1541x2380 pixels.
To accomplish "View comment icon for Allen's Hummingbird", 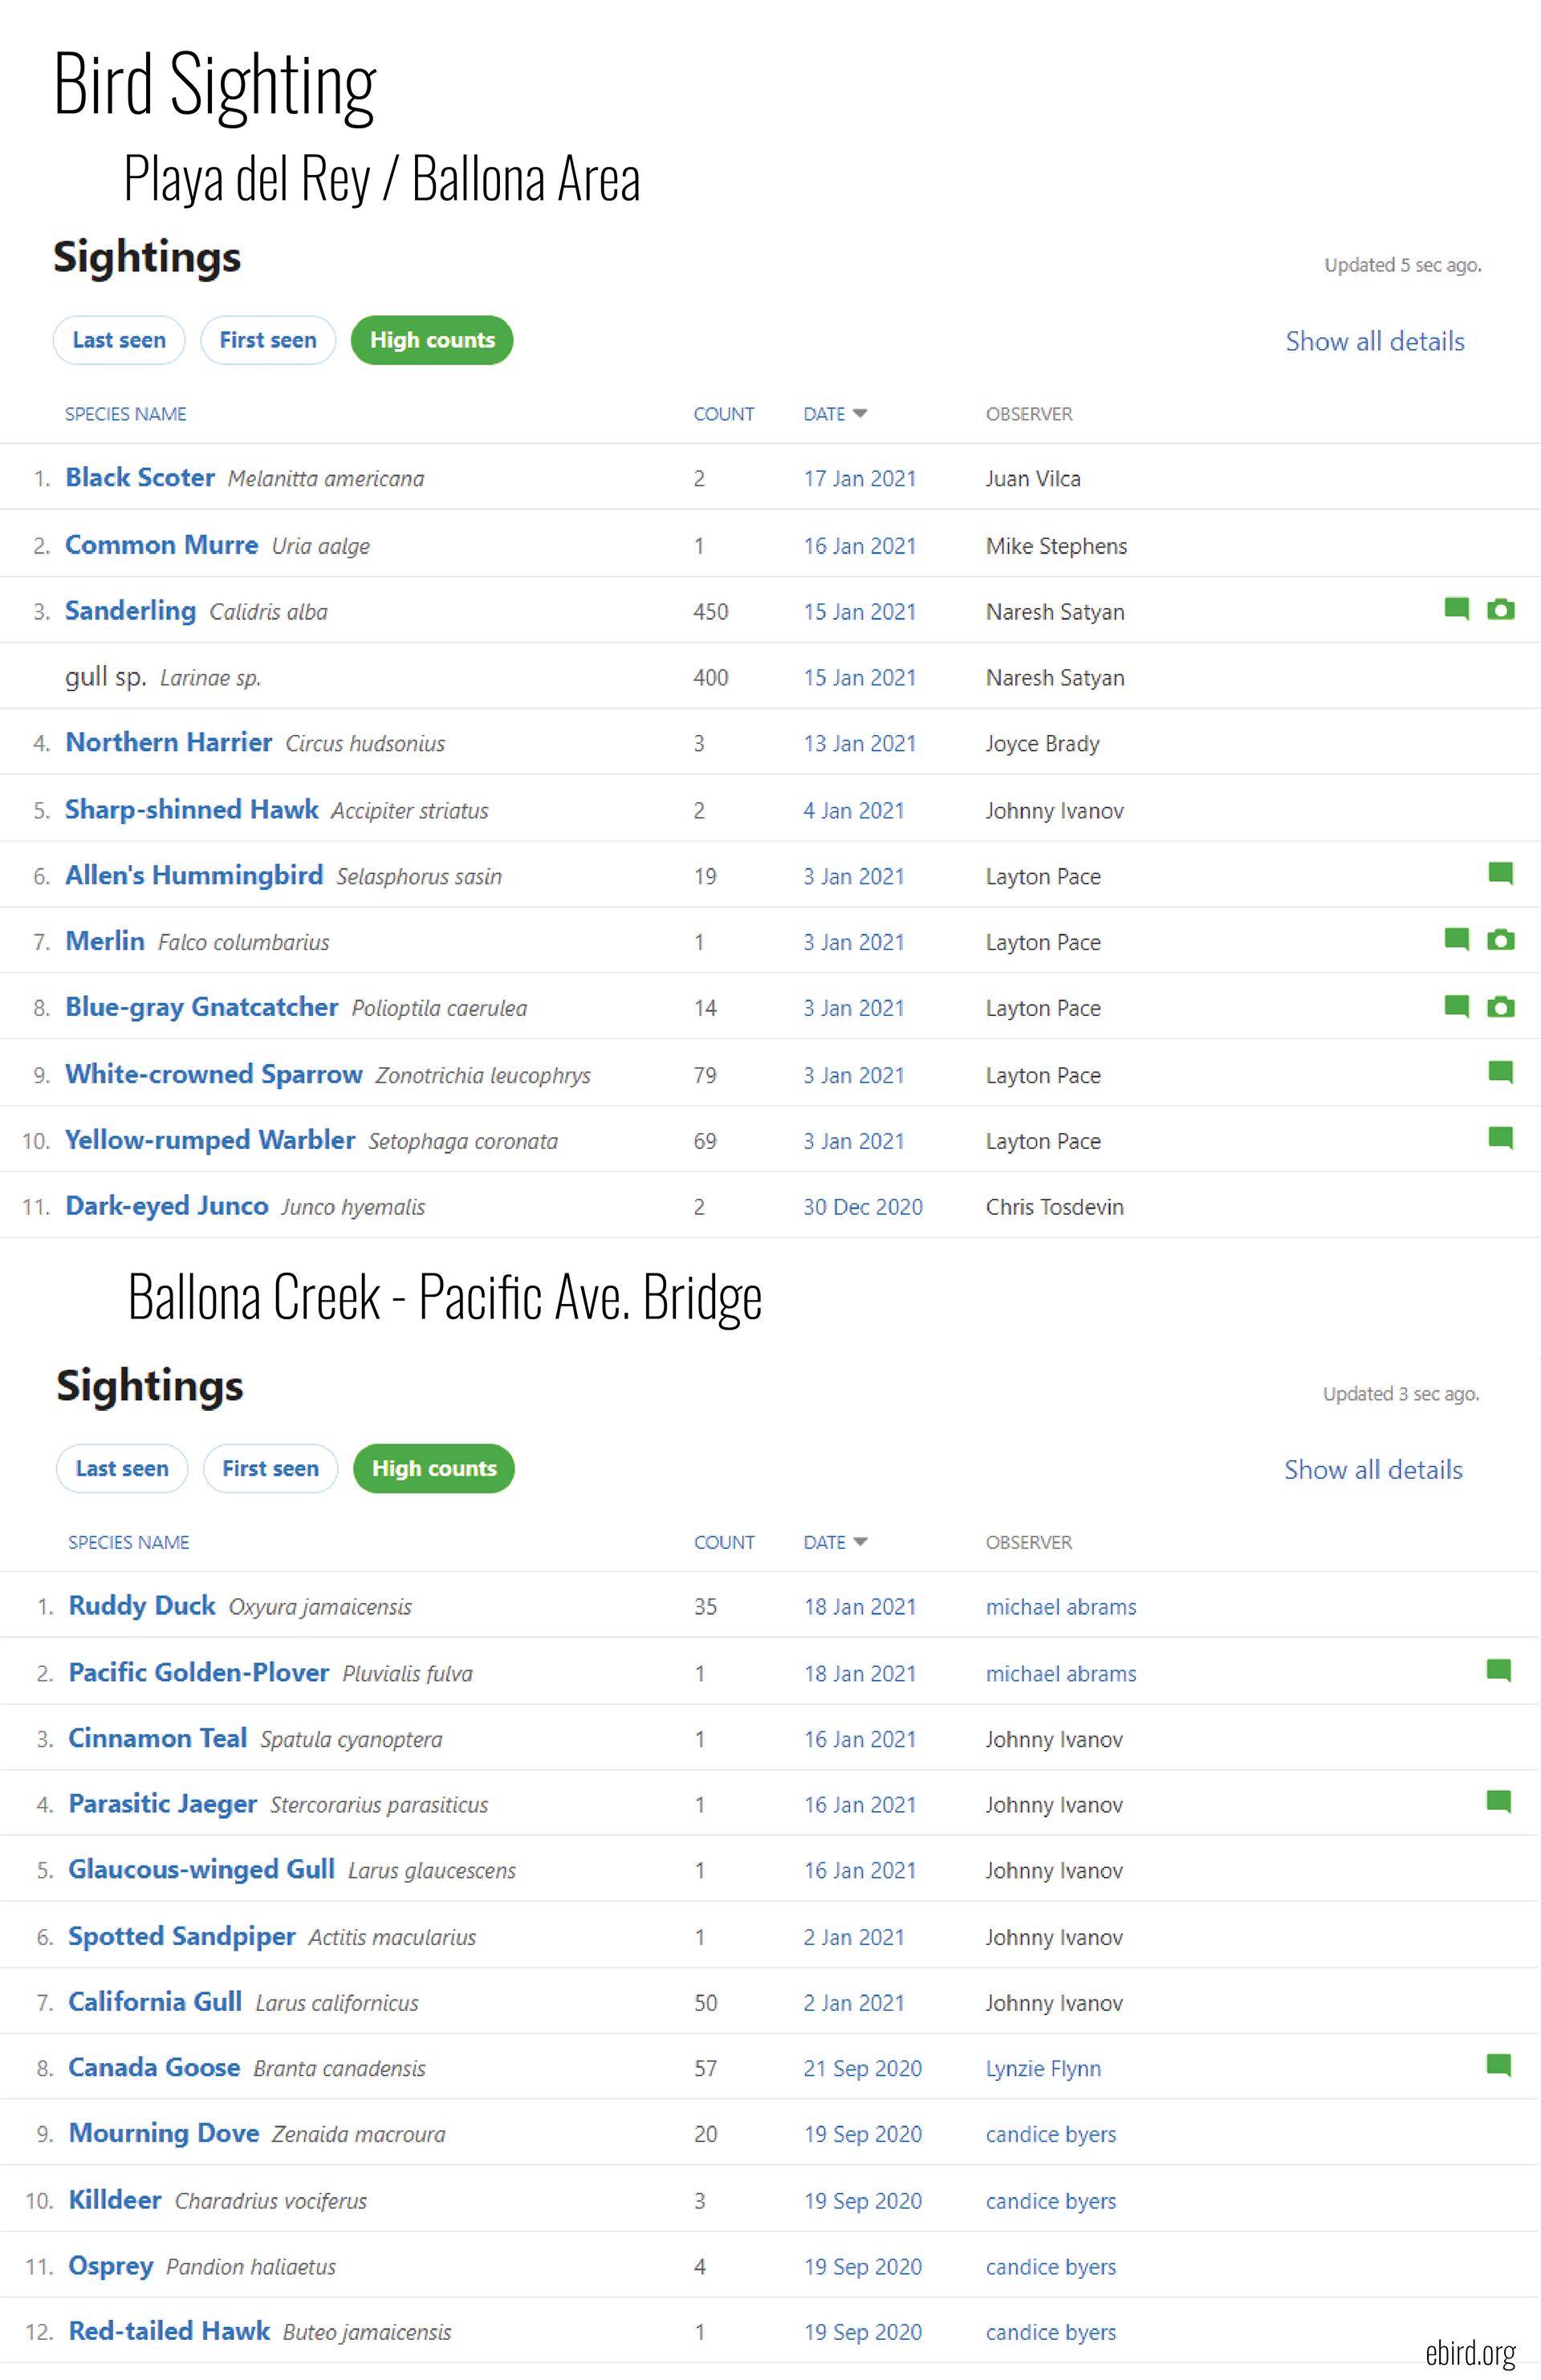I will [1500, 874].
